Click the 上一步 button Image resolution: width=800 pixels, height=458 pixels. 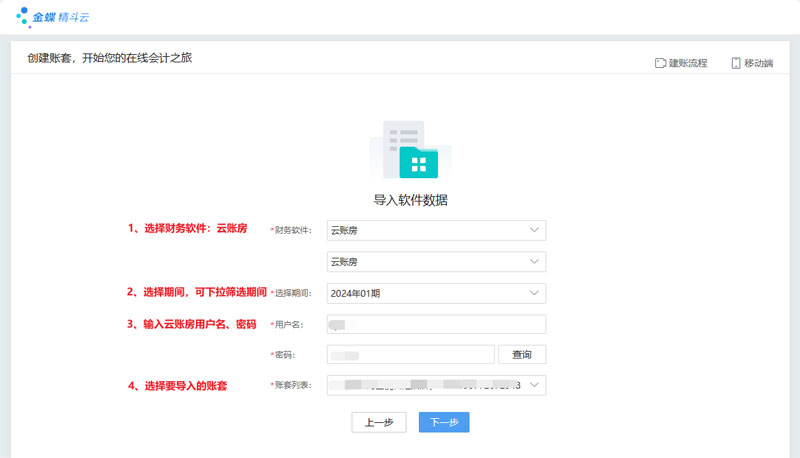[379, 422]
